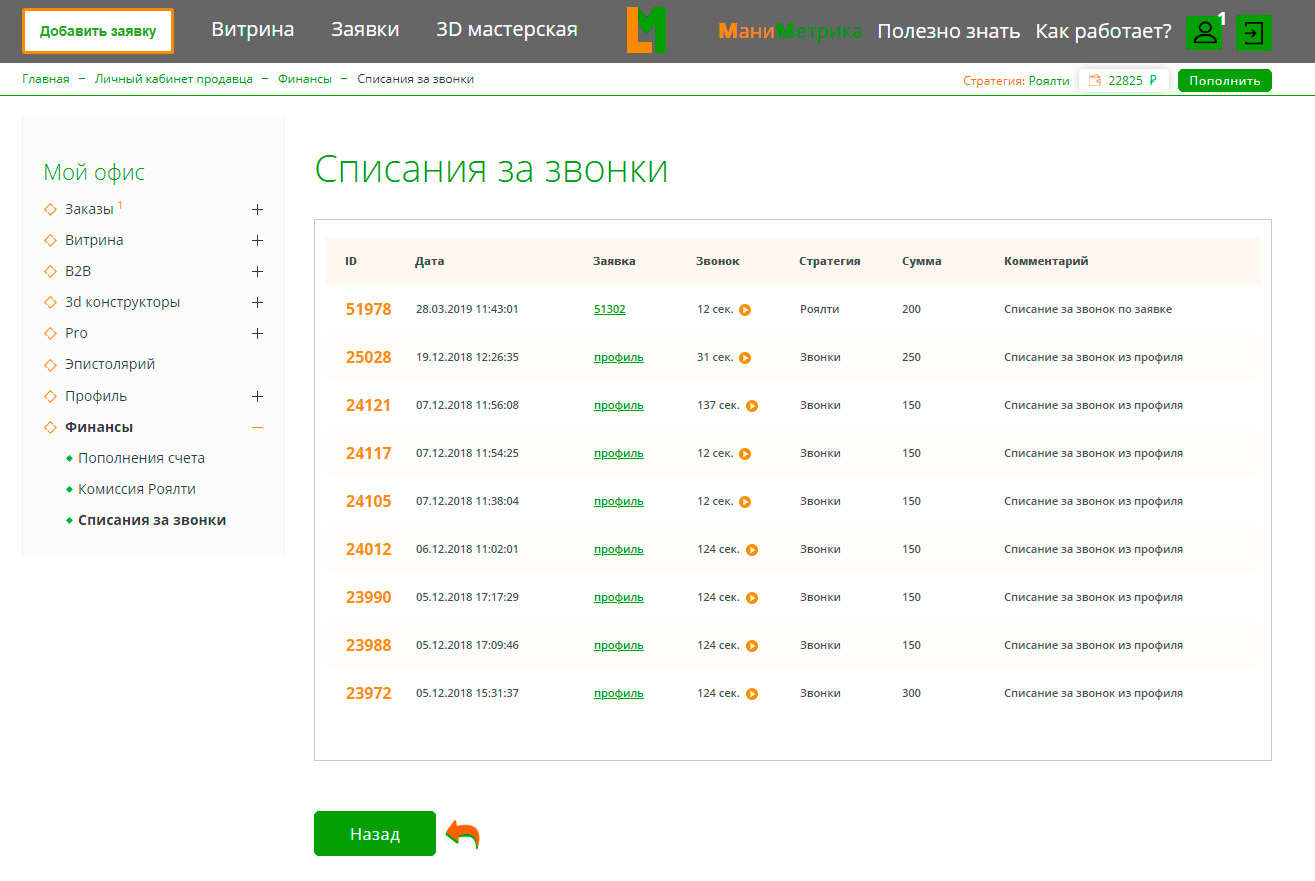This screenshot has width=1315, height=881.
Task: Click the wallet balance 22825 ₽
Action: click(x=1123, y=81)
